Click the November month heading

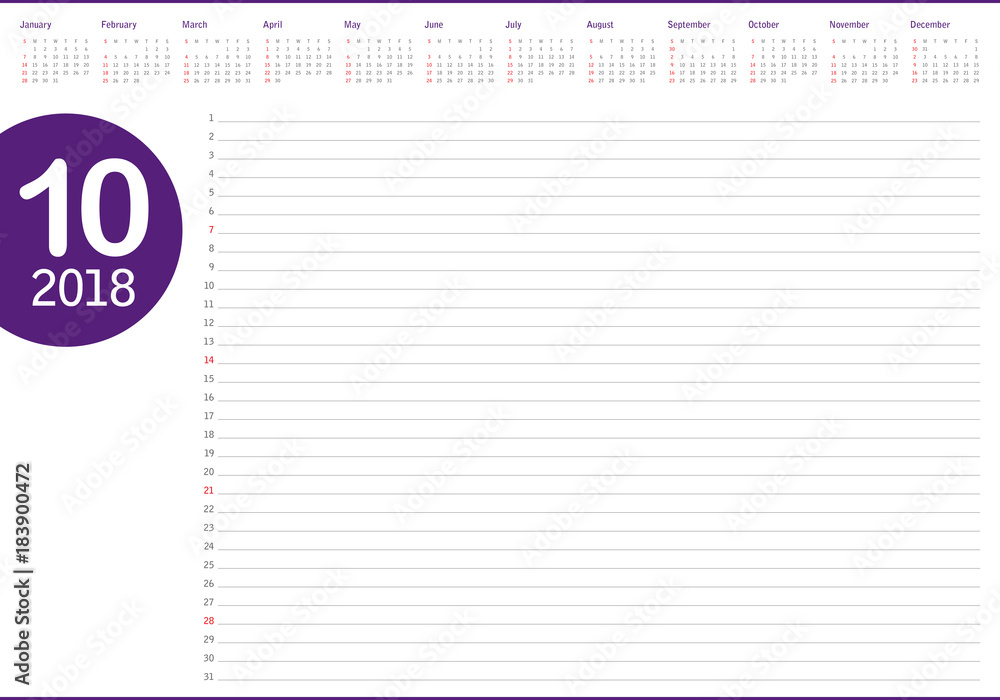pos(849,25)
